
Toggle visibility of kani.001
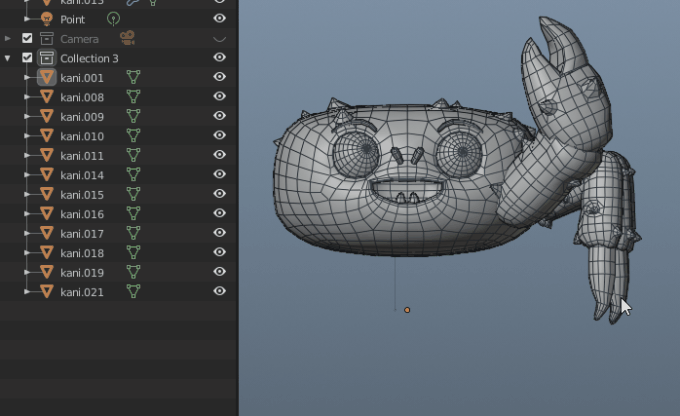pyautogui.click(x=220, y=77)
